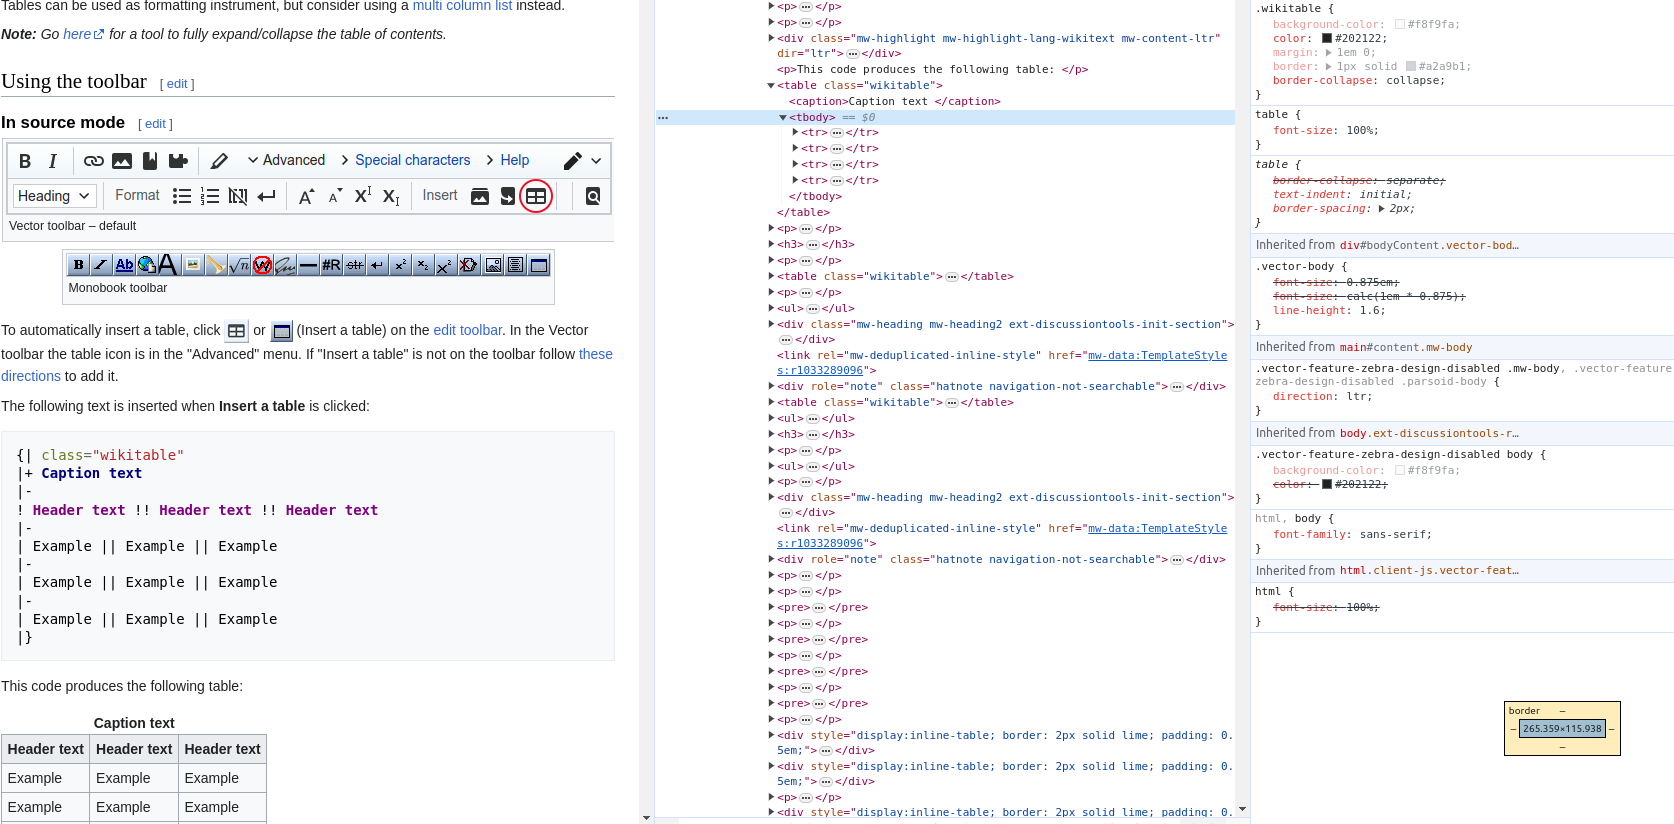Open the color #202122 swatch in the .wikitable rule
This screenshot has height=824, width=1674.
[x=1327, y=38]
